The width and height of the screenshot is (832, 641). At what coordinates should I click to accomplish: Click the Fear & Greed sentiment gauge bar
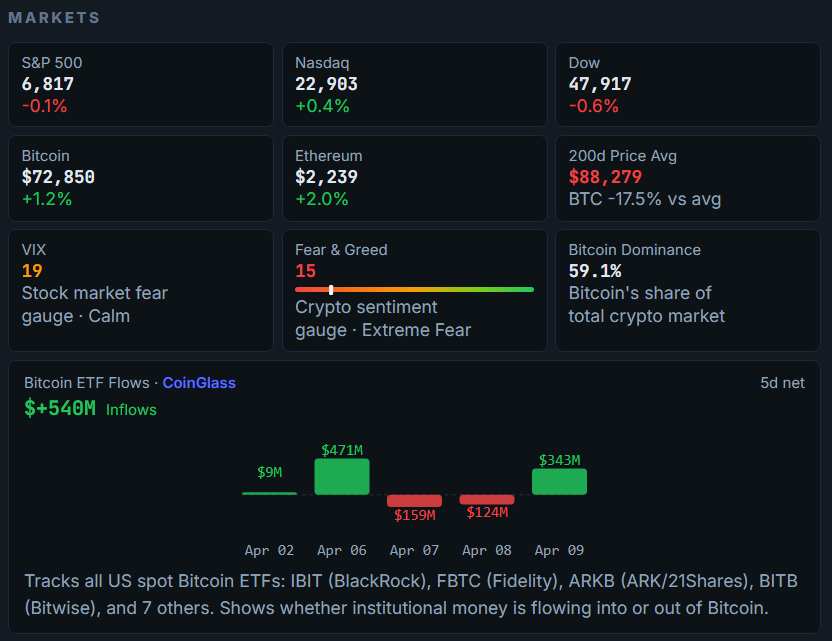point(415,290)
